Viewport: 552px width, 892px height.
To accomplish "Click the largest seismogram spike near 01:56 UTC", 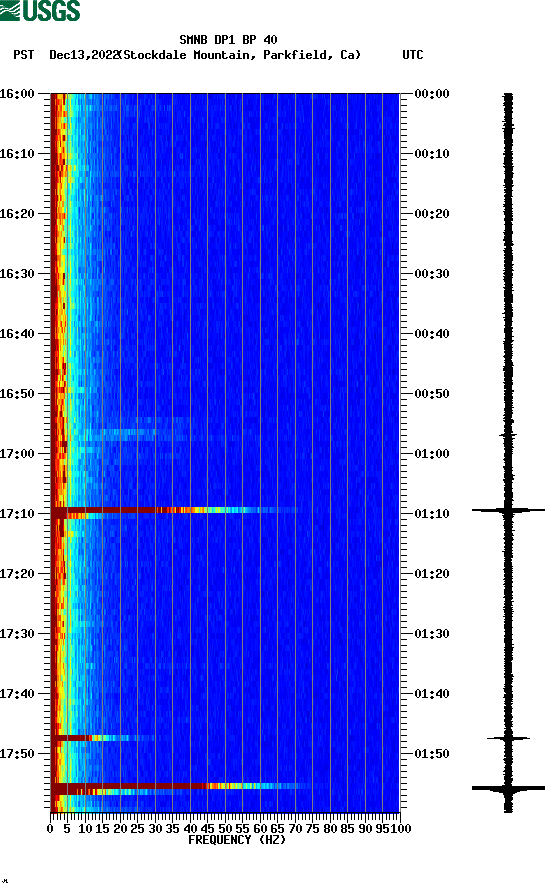I will pos(508,788).
